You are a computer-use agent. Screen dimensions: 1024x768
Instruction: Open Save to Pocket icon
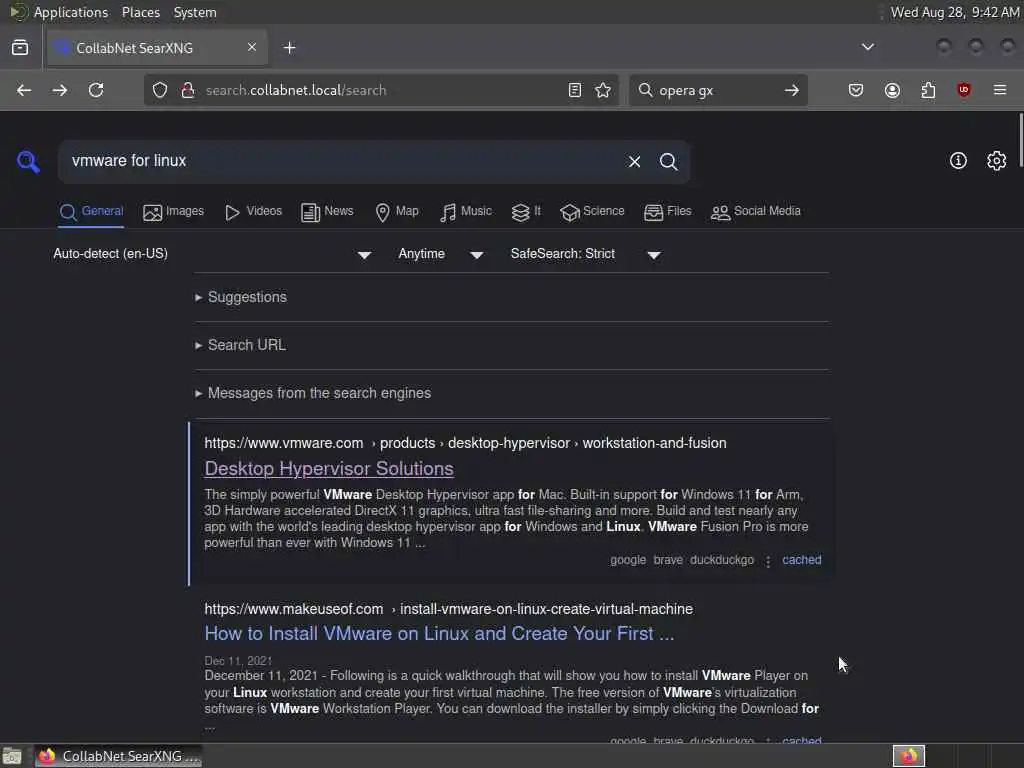856,90
